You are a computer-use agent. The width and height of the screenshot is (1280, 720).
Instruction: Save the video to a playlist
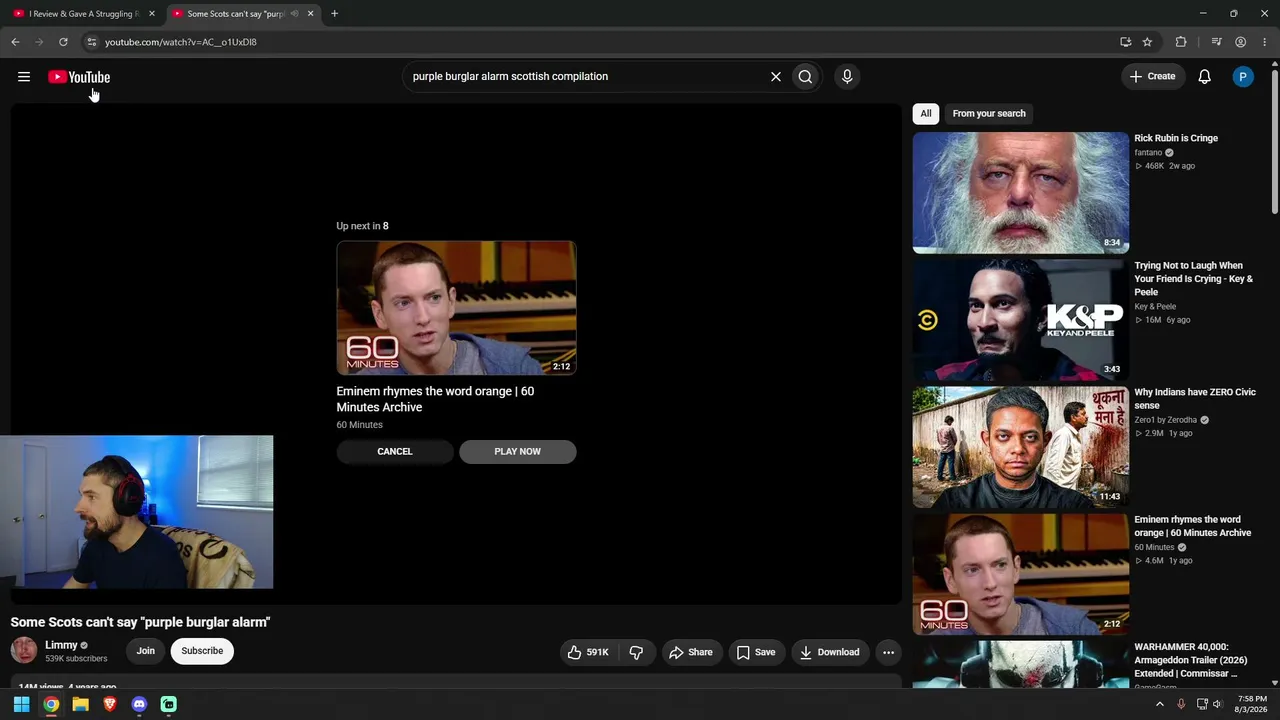[x=756, y=652]
